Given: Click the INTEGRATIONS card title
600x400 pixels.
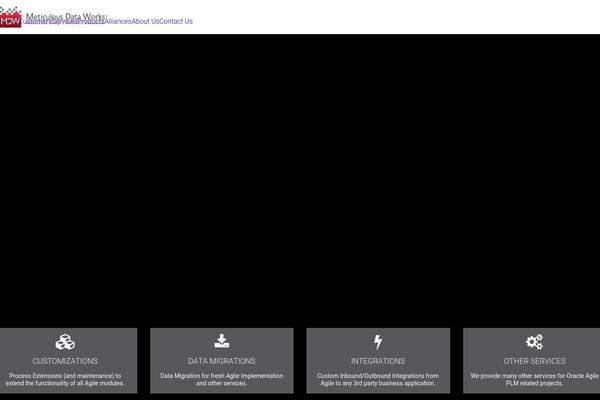Looking at the screenshot, I should coord(378,361).
